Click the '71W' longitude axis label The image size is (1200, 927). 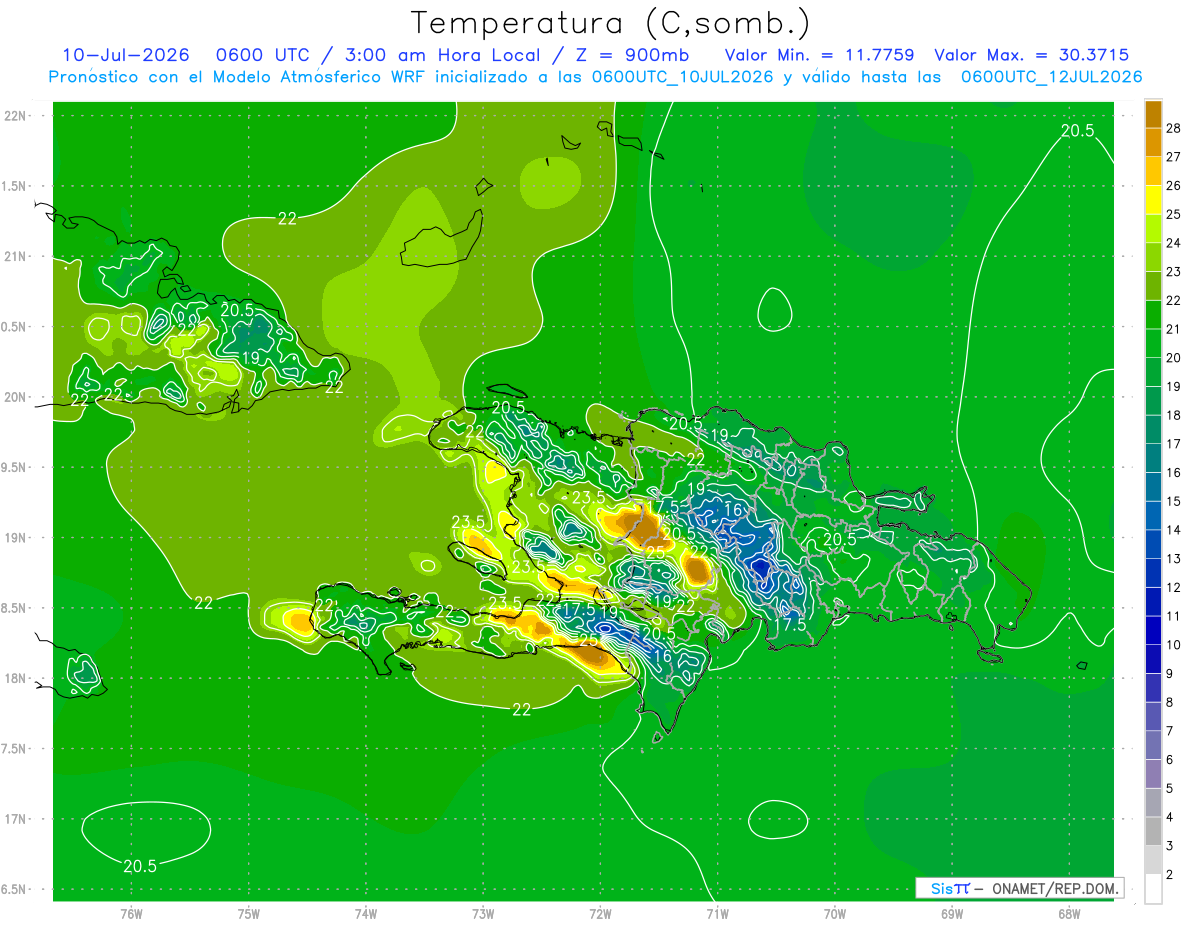[x=717, y=914]
